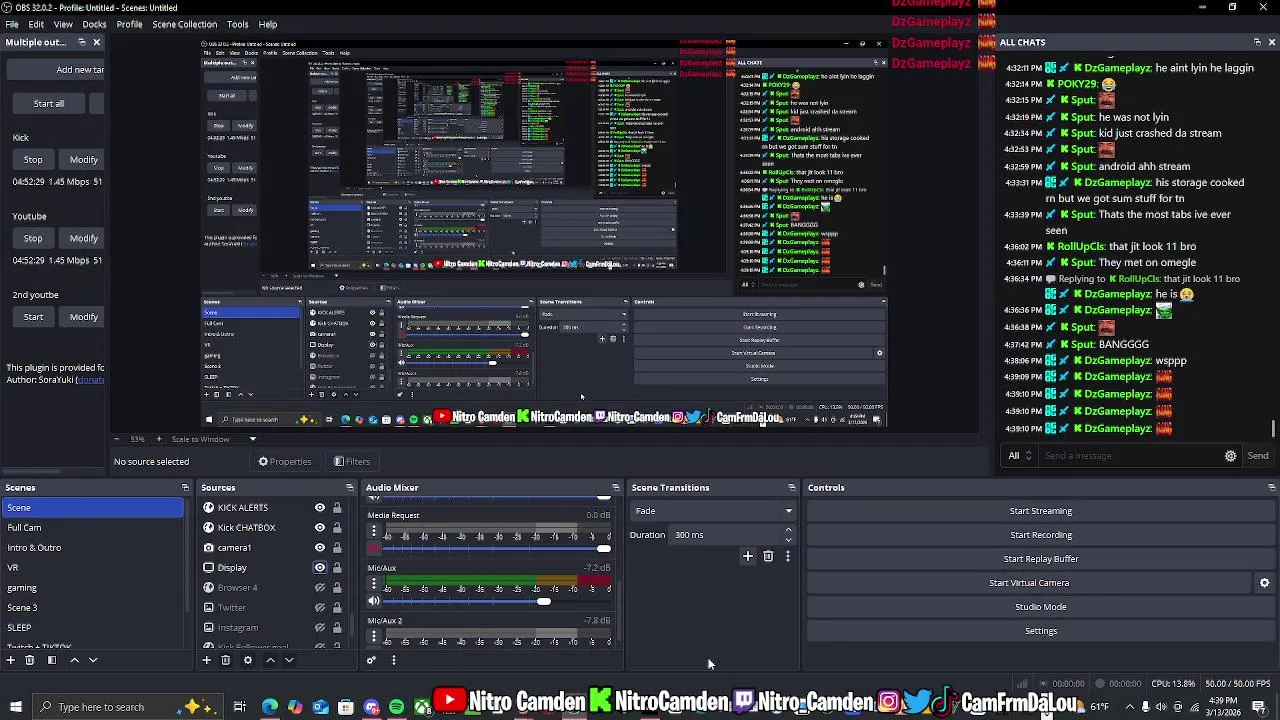Image resolution: width=1280 pixels, height=720 pixels.
Task: Click Start Replay Buffer
Action: [1040, 559]
